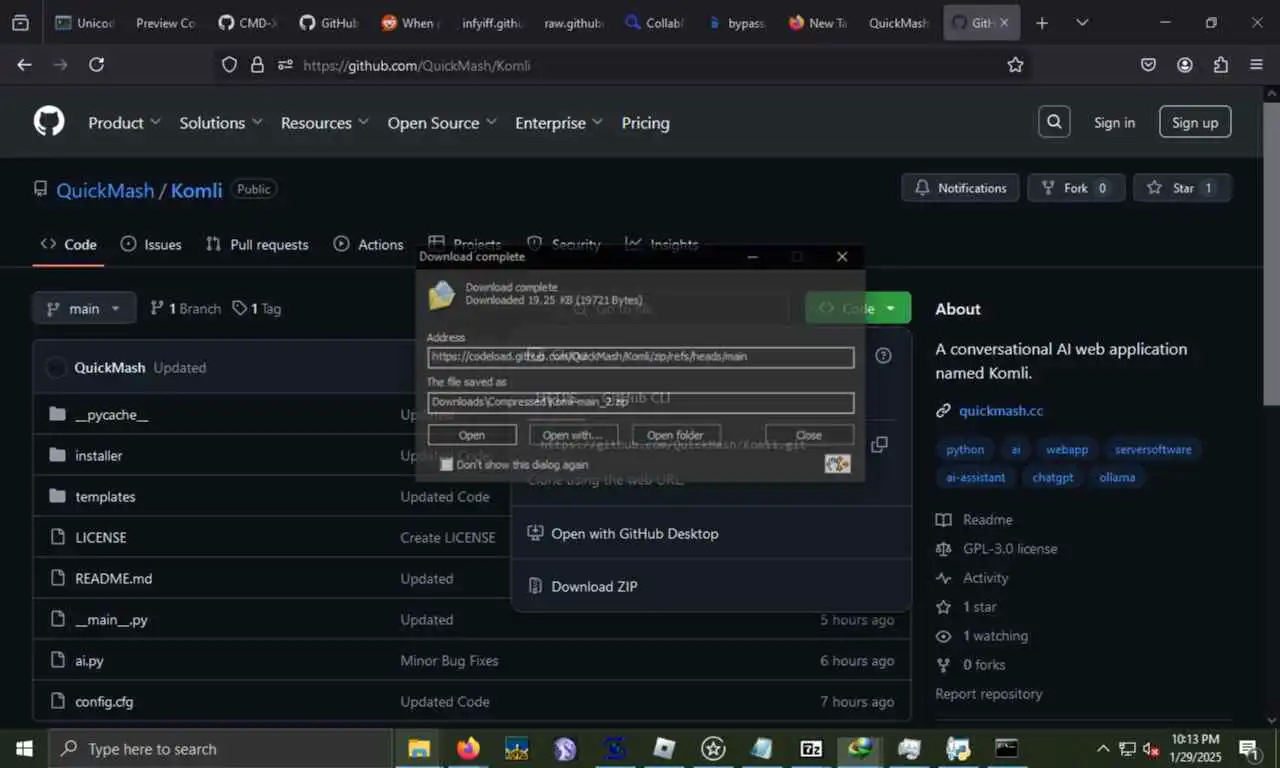Click the Close button in the download dialog

pos(809,435)
